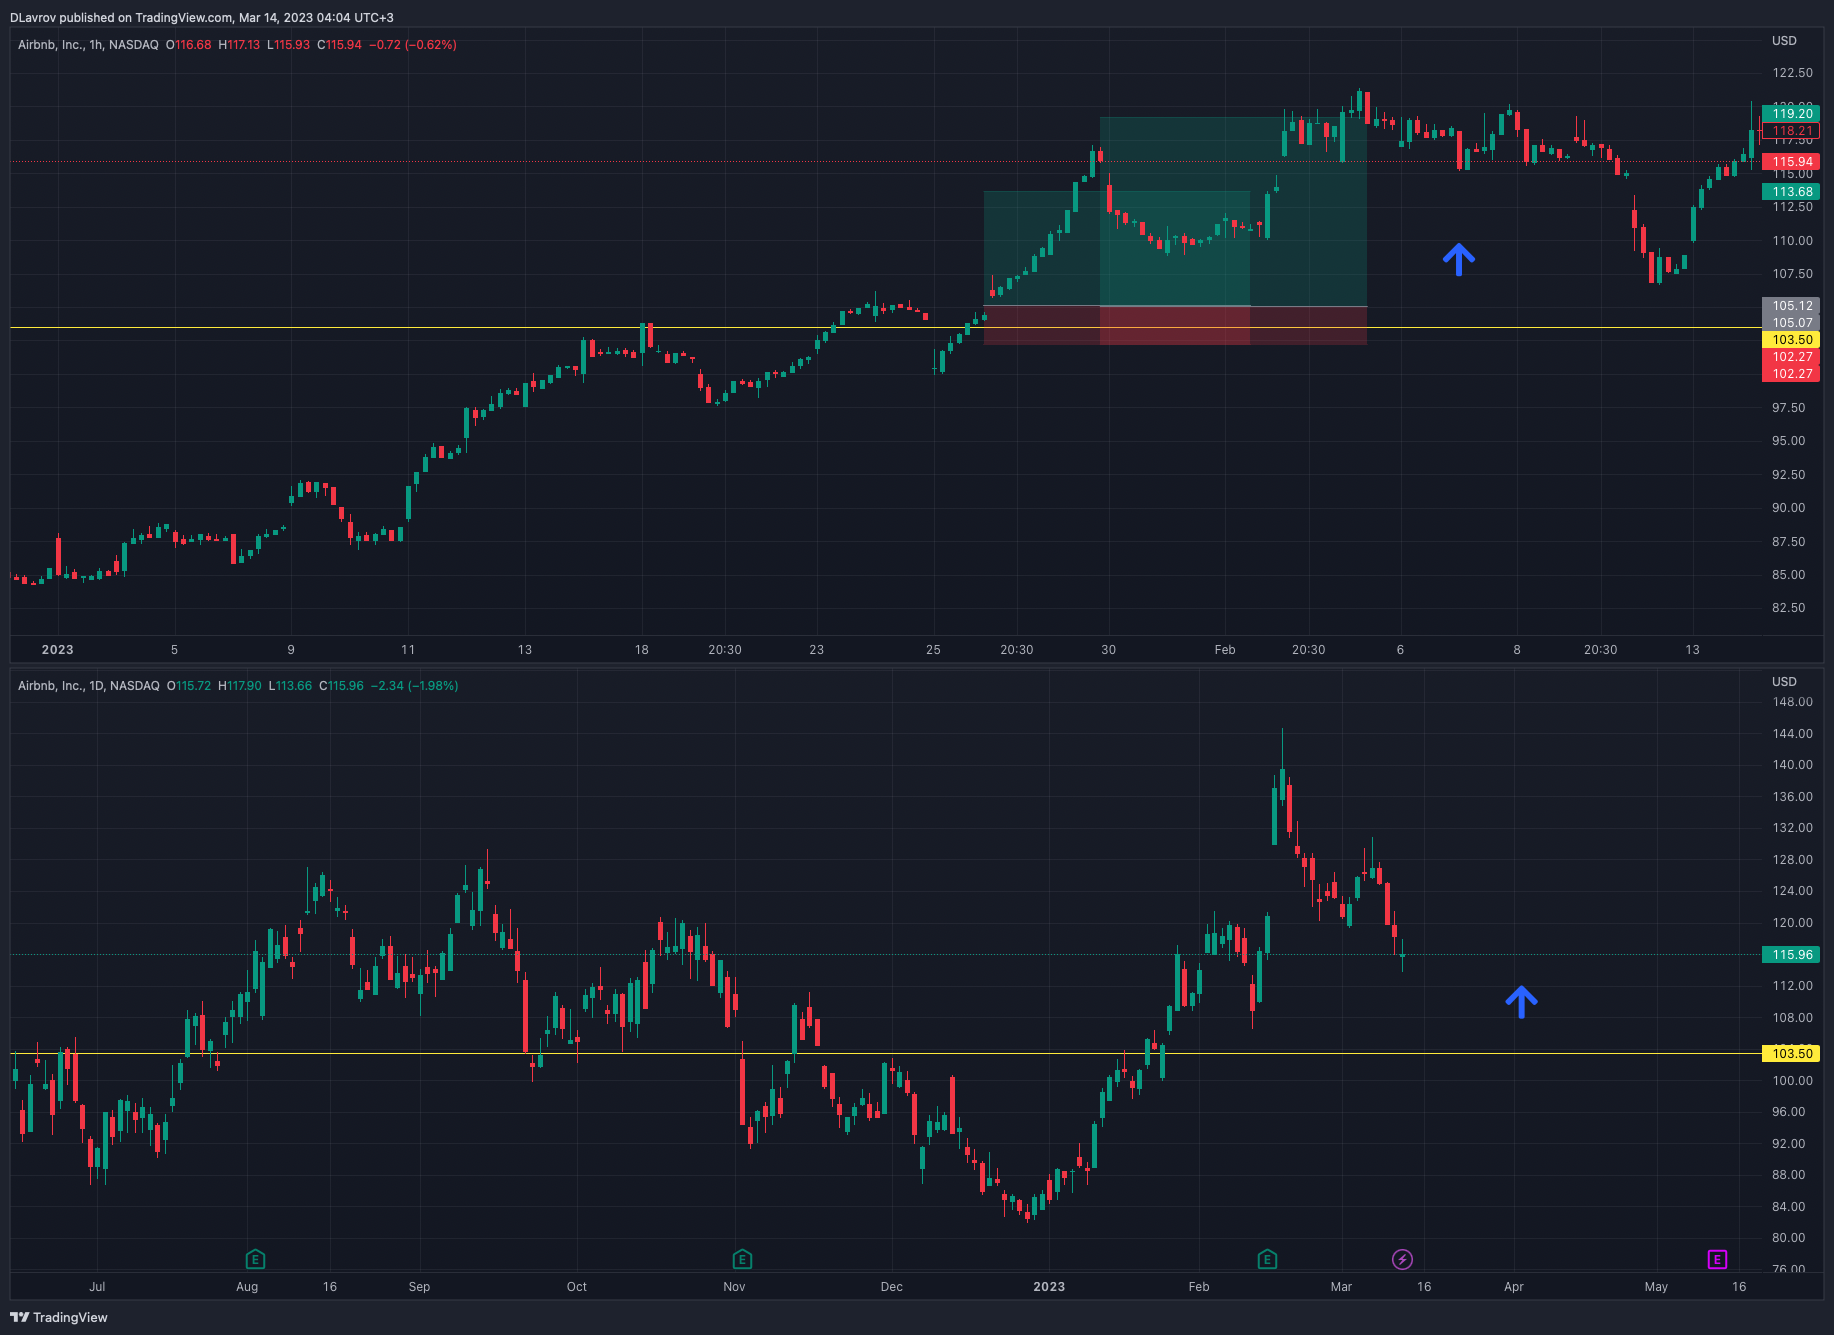Image resolution: width=1834 pixels, height=1335 pixels.
Task: Click the Airbnb, Inc., 1D, NASDAQ legend title
Action: click(x=89, y=686)
